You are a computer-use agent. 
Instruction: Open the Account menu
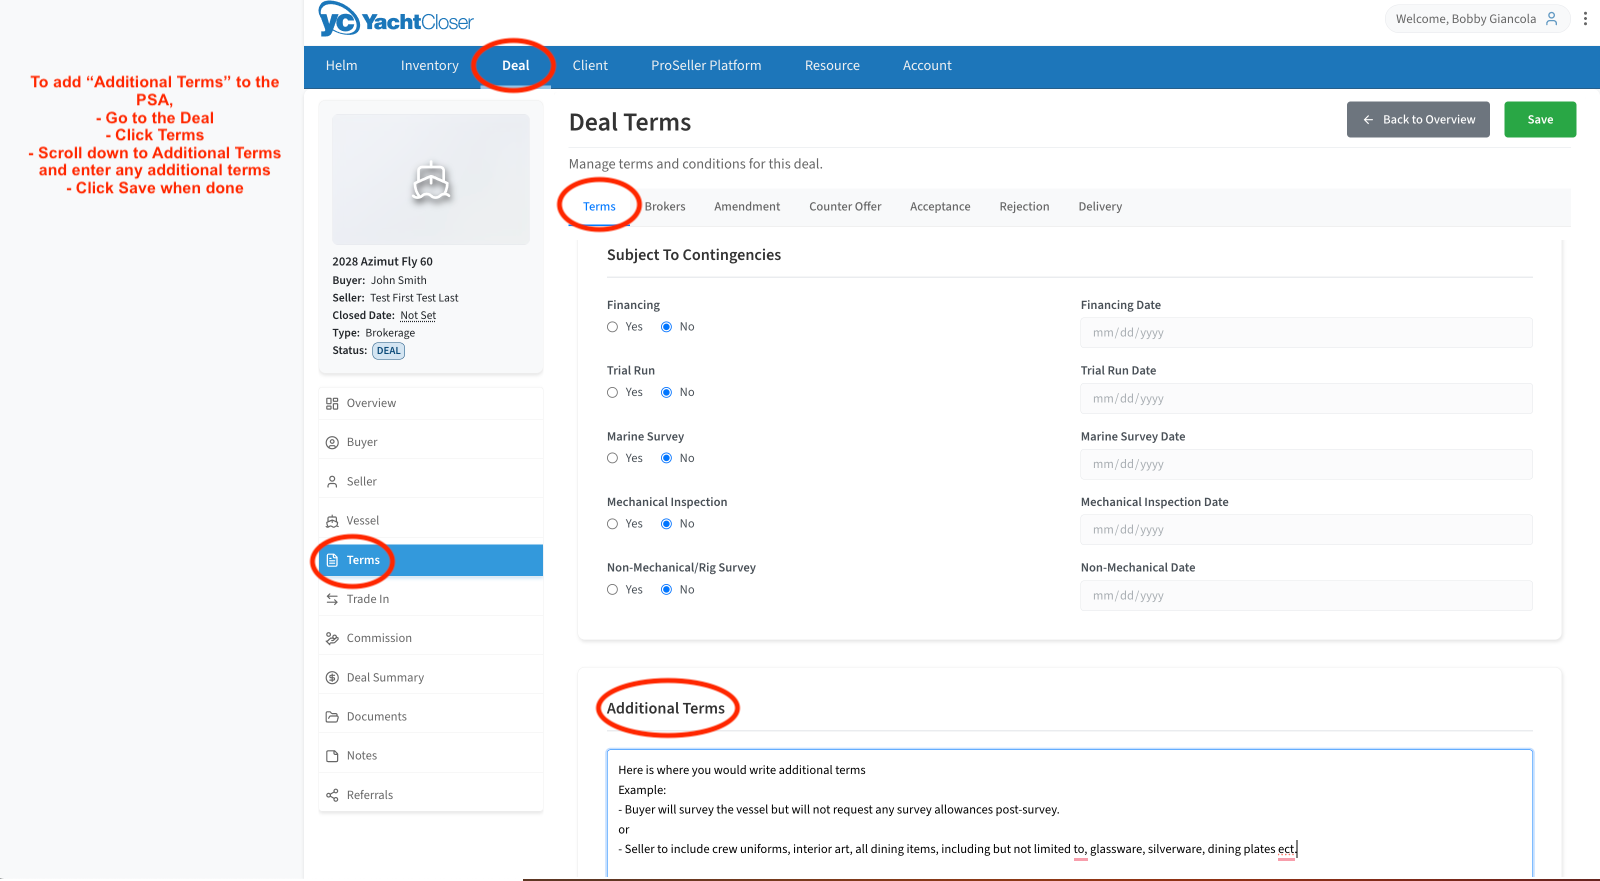pyautogui.click(x=927, y=66)
